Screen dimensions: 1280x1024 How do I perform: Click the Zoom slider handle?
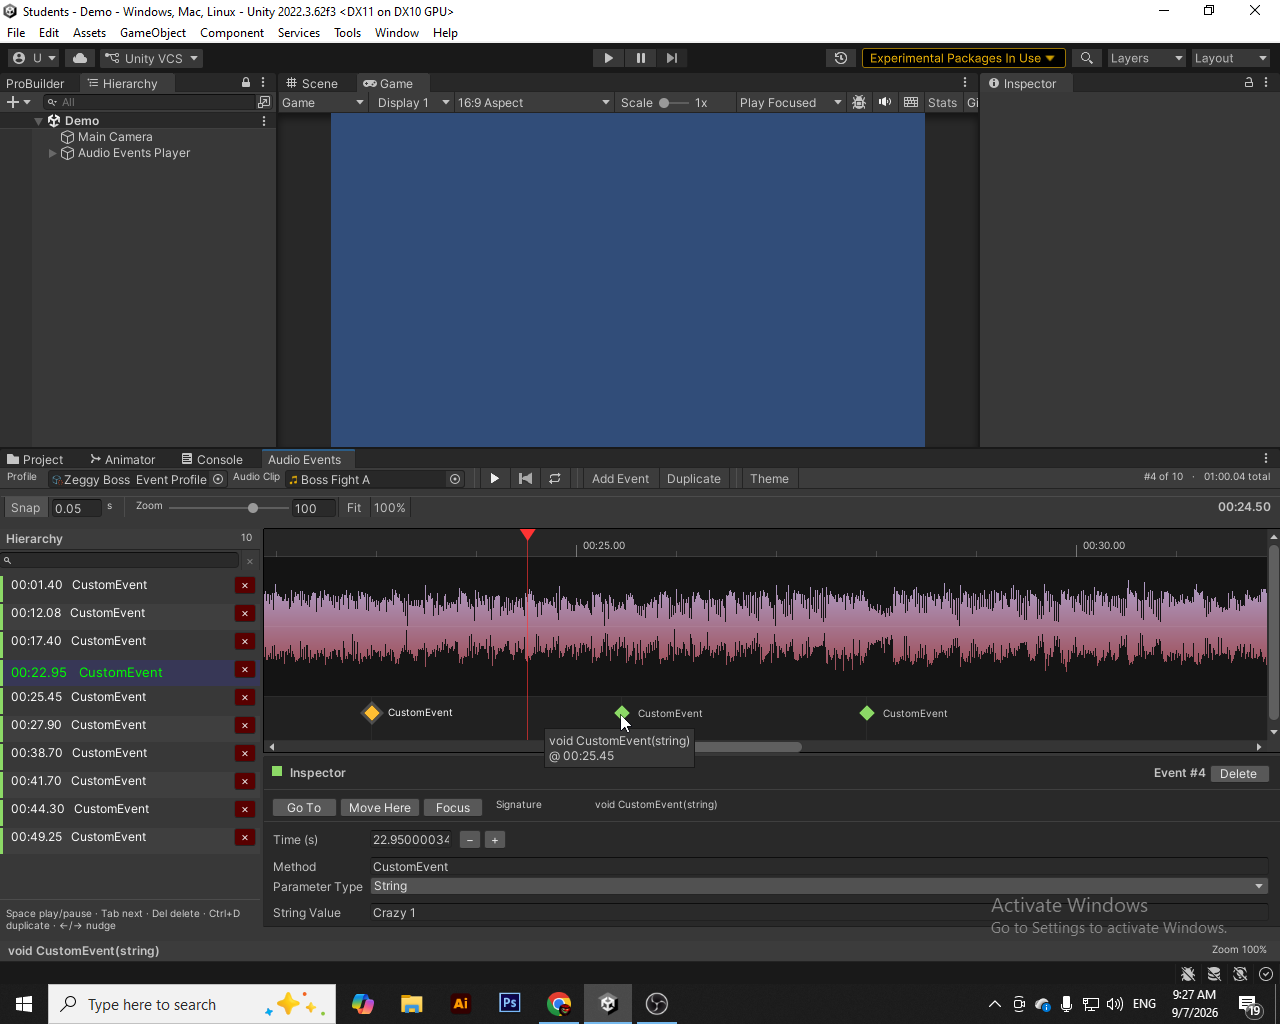tap(253, 508)
